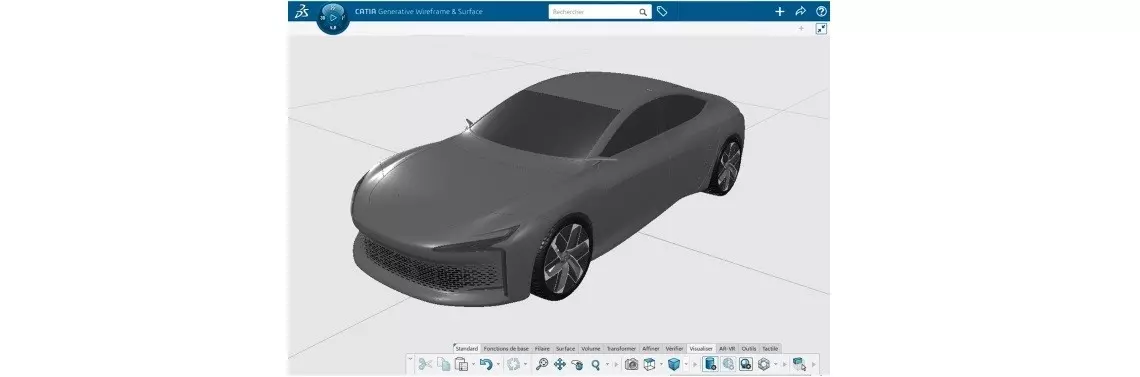The width and height of the screenshot is (1140, 377).
Task: Open the help question mark
Action: pyautogui.click(x=822, y=11)
